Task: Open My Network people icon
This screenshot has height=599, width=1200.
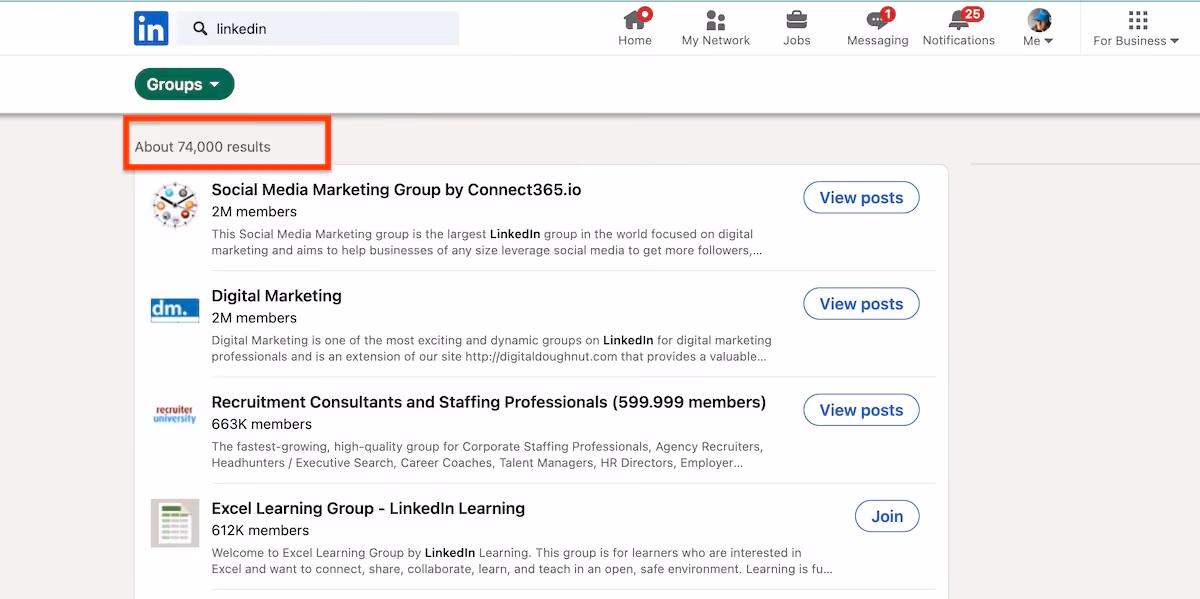Action: [x=716, y=20]
